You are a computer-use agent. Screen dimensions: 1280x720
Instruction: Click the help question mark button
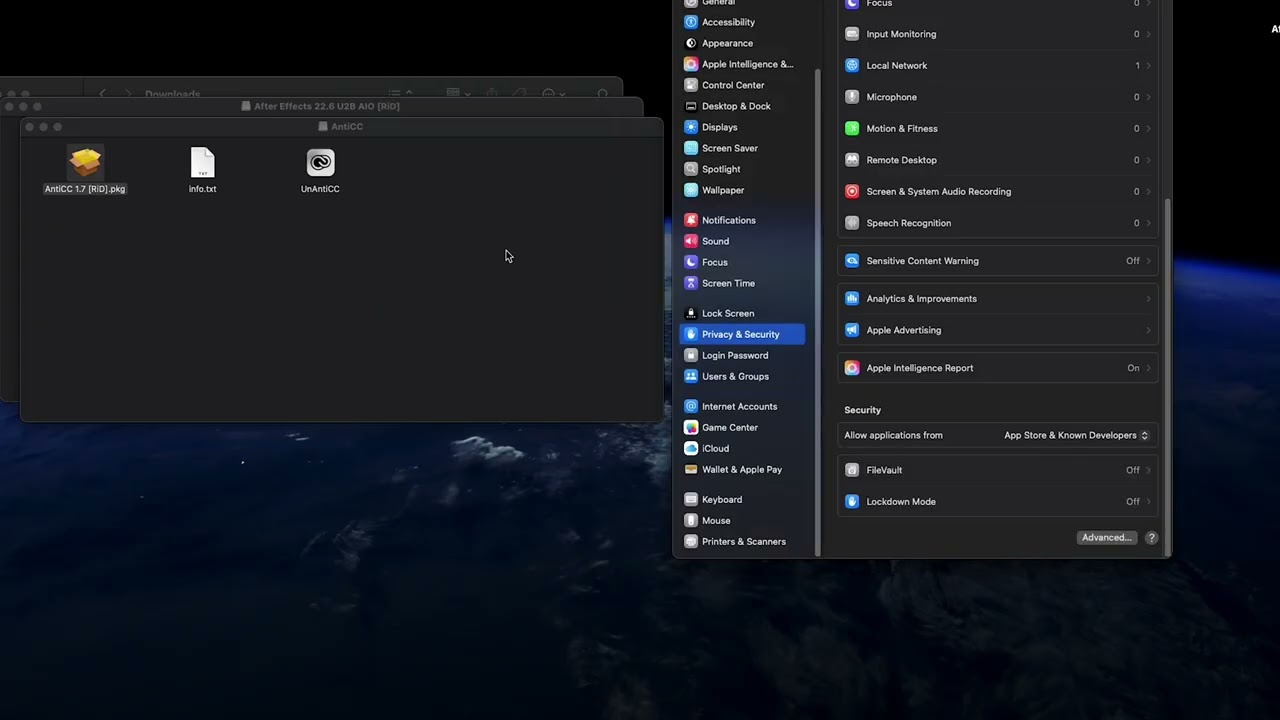[1151, 537]
